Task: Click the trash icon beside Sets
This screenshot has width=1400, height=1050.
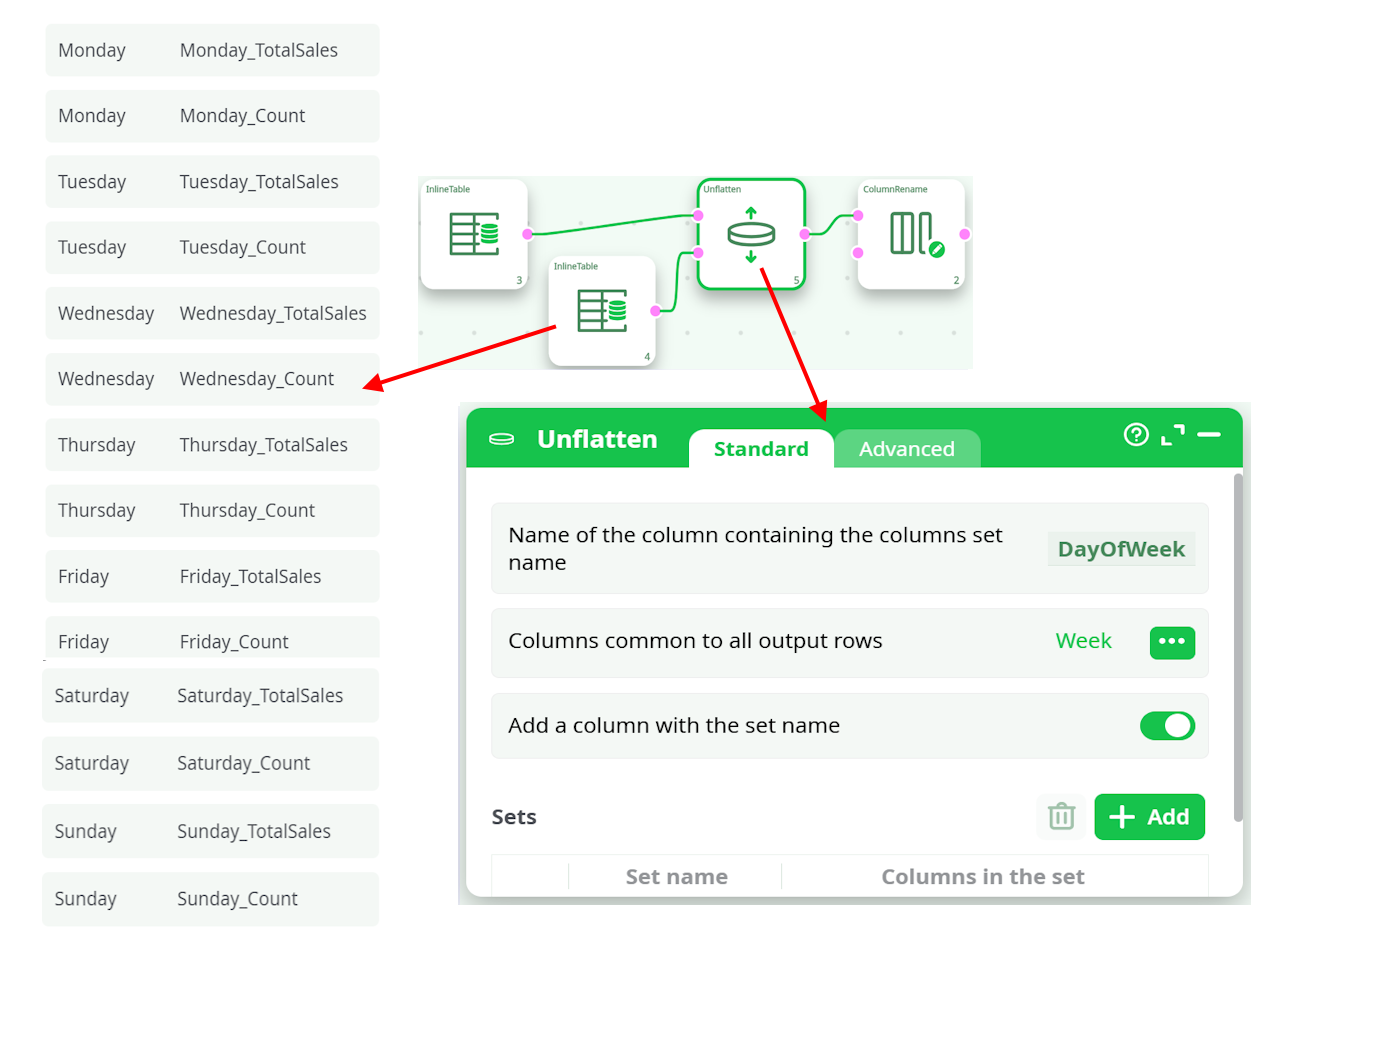Action: pos(1061,817)
